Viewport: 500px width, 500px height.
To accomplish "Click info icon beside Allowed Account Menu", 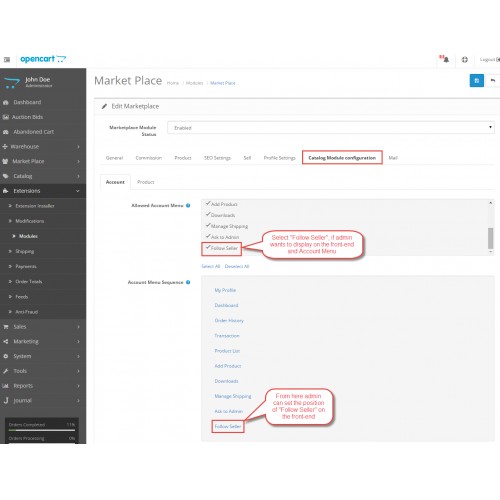I will coord(188,206).
